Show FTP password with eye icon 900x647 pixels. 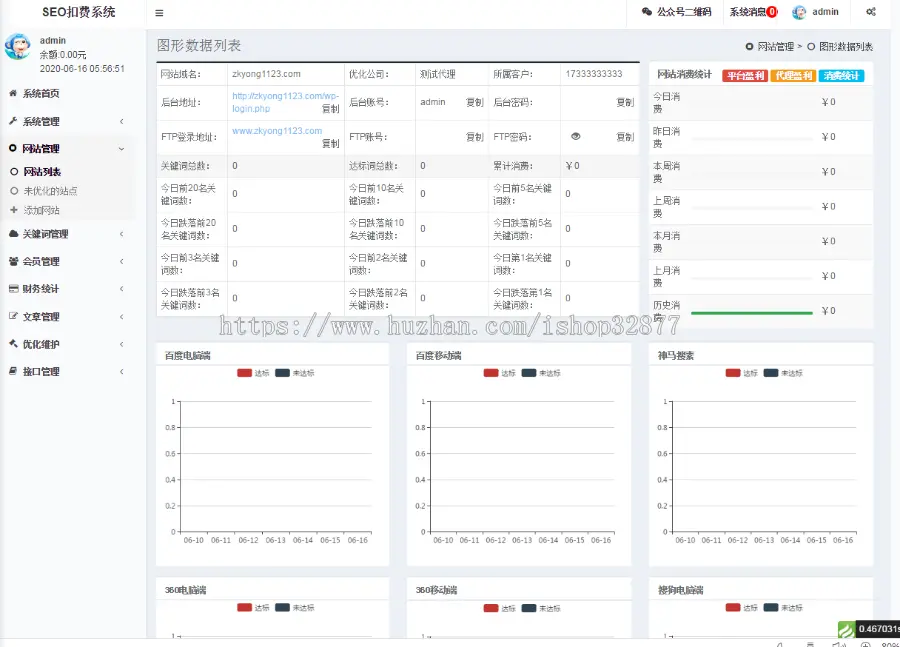tap(575, 136)
